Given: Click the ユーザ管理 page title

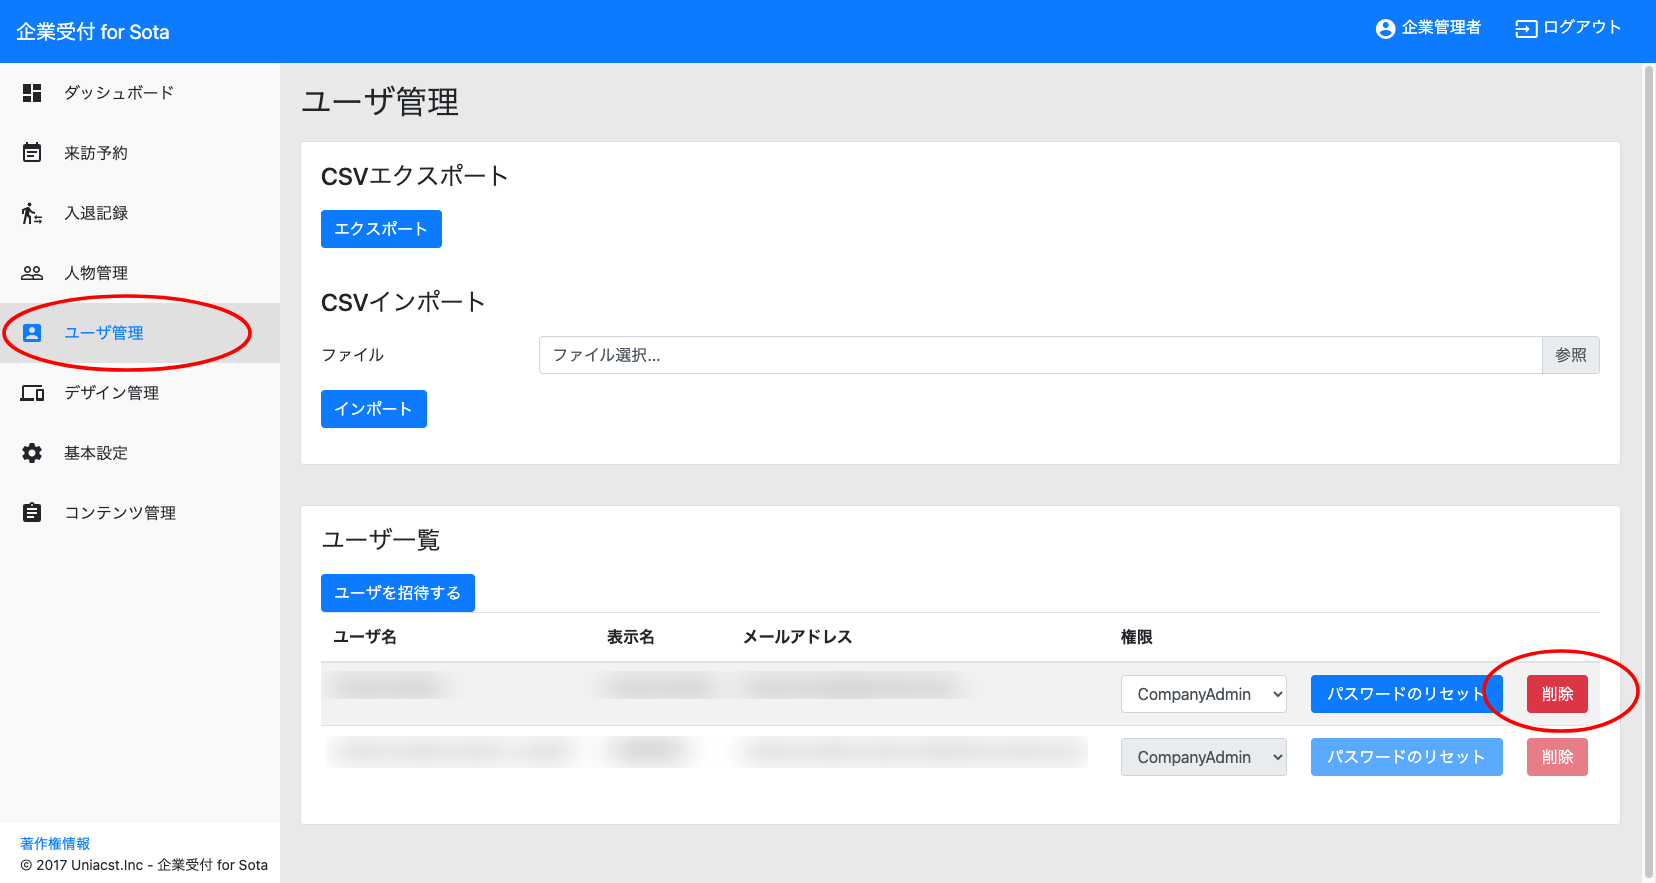Looking at the screenshot, I should click(x=380, y=102).
